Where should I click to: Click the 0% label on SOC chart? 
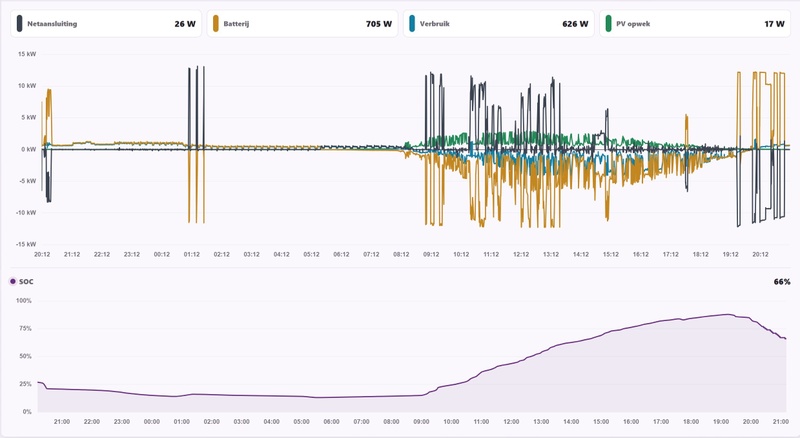[x=27, y=411]
